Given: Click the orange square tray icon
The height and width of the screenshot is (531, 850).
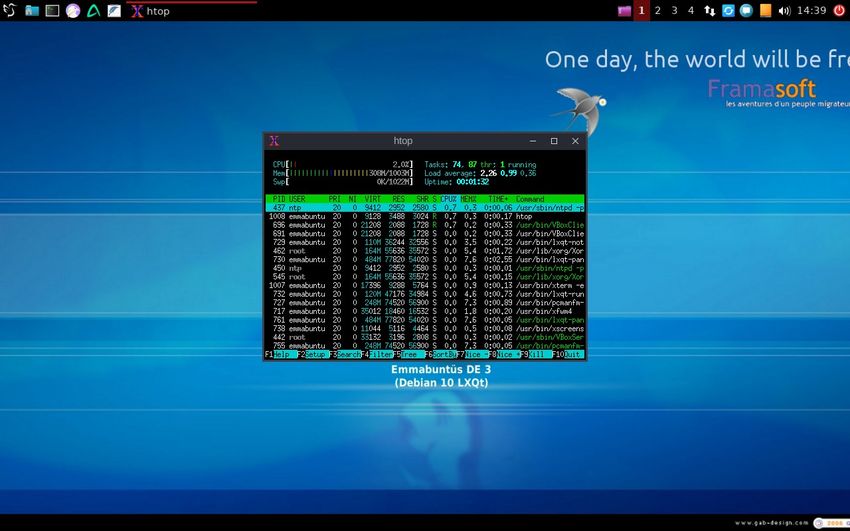Looking at the screenshot, I should click(765, 10).
